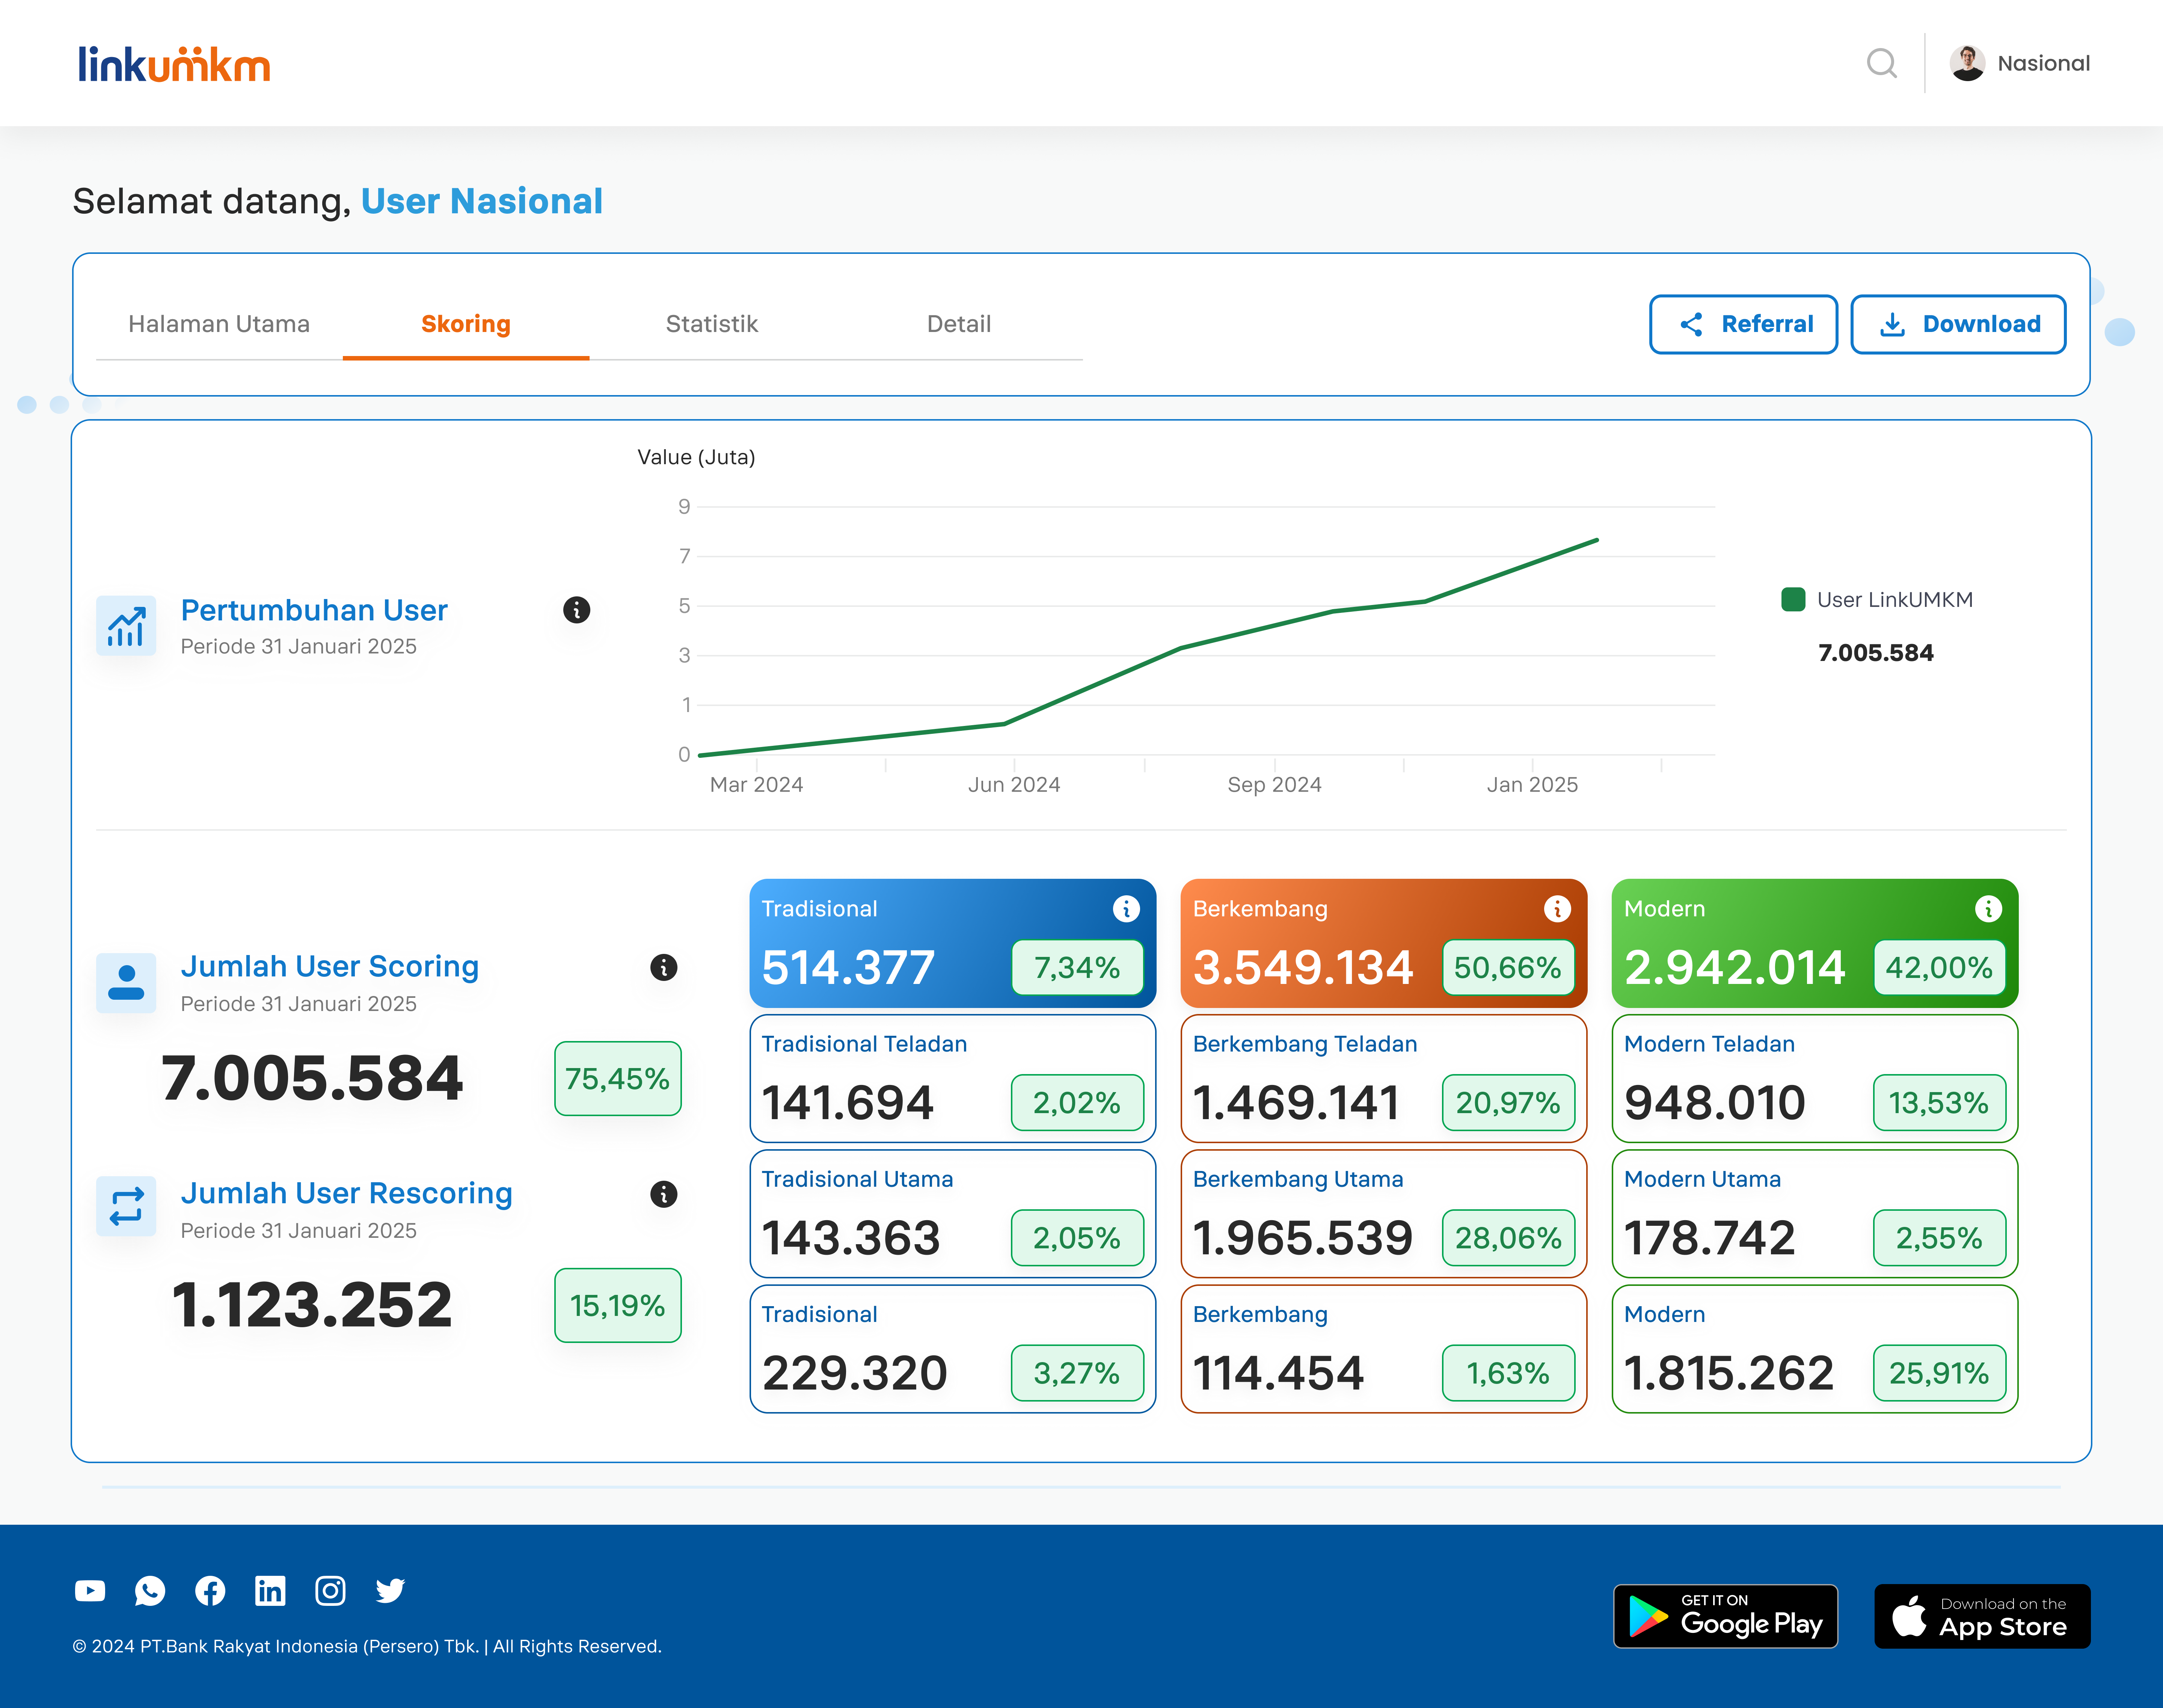
Task: Switch to Halaman Utama tab
Action: [x=219, y=324]
